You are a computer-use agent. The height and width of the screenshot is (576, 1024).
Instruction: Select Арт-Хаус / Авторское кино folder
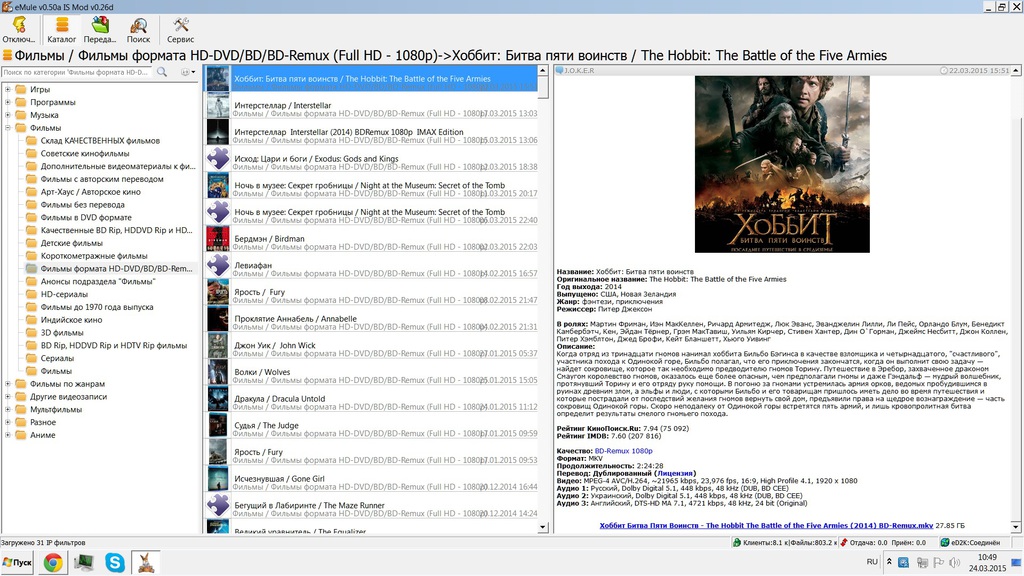coord(90,192)
